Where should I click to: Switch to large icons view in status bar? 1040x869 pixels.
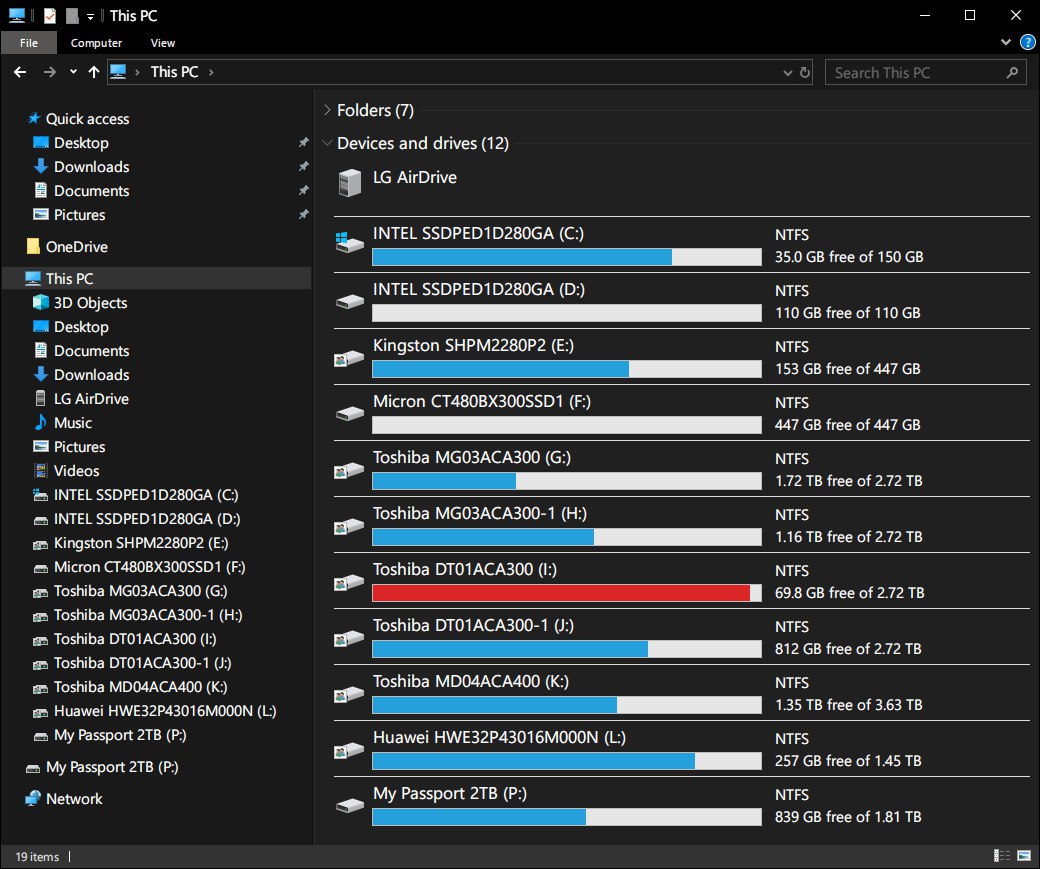click(x=1024, y=856)
